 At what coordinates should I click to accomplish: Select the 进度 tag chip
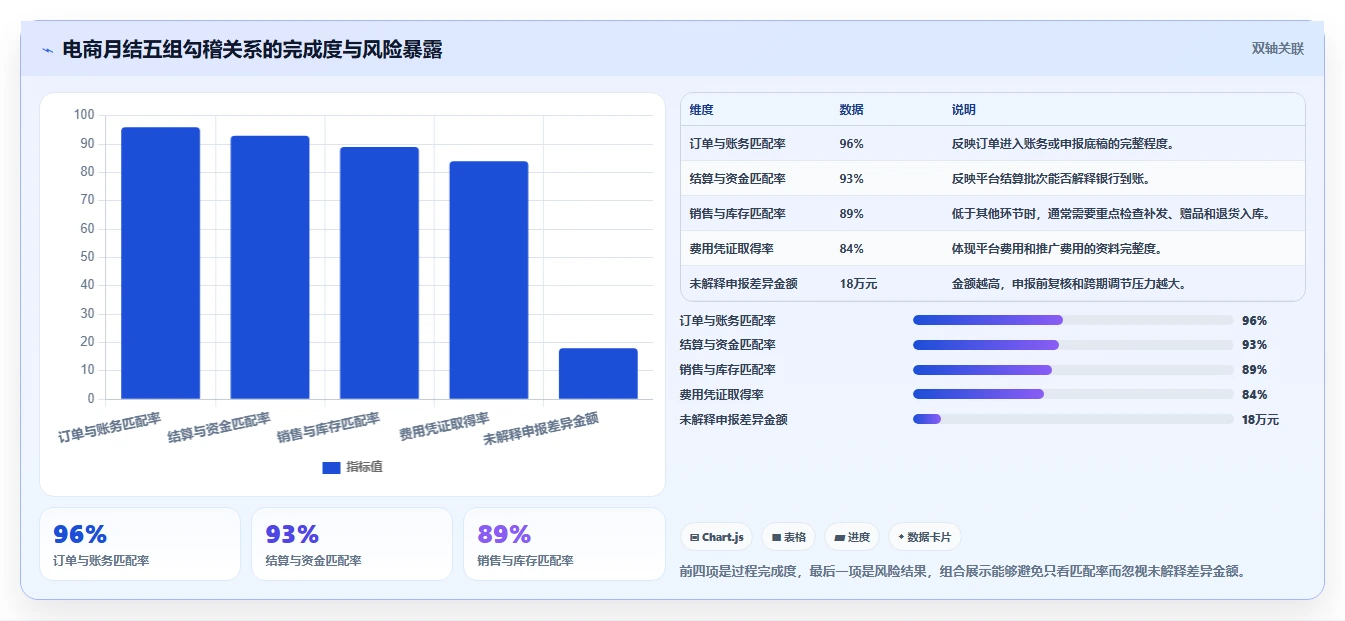[852, 537]
